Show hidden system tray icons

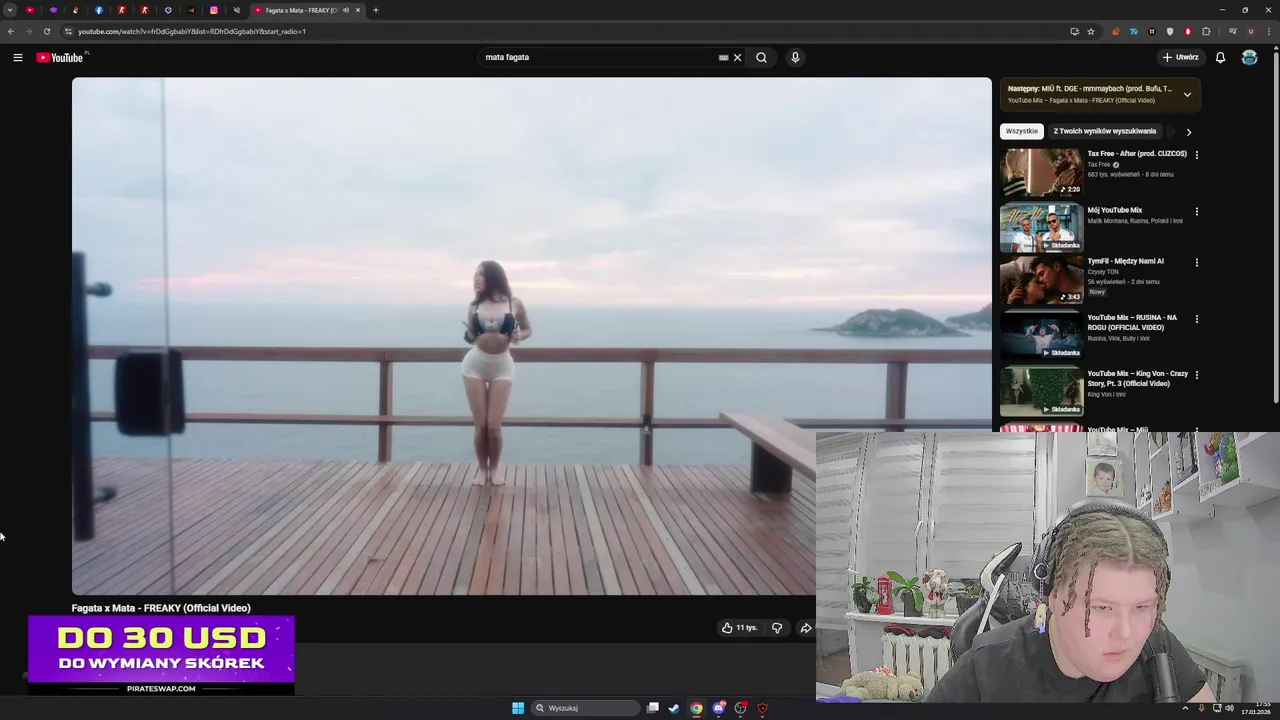pos(1186,708)
